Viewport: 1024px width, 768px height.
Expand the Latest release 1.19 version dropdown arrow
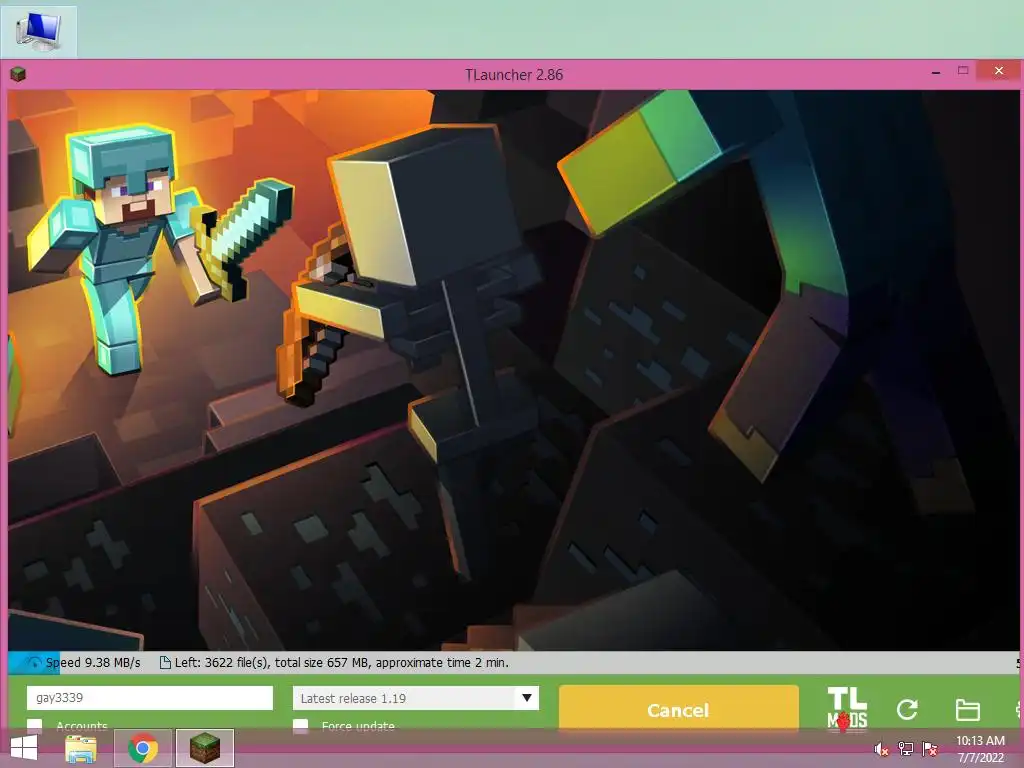coord(527,698)
